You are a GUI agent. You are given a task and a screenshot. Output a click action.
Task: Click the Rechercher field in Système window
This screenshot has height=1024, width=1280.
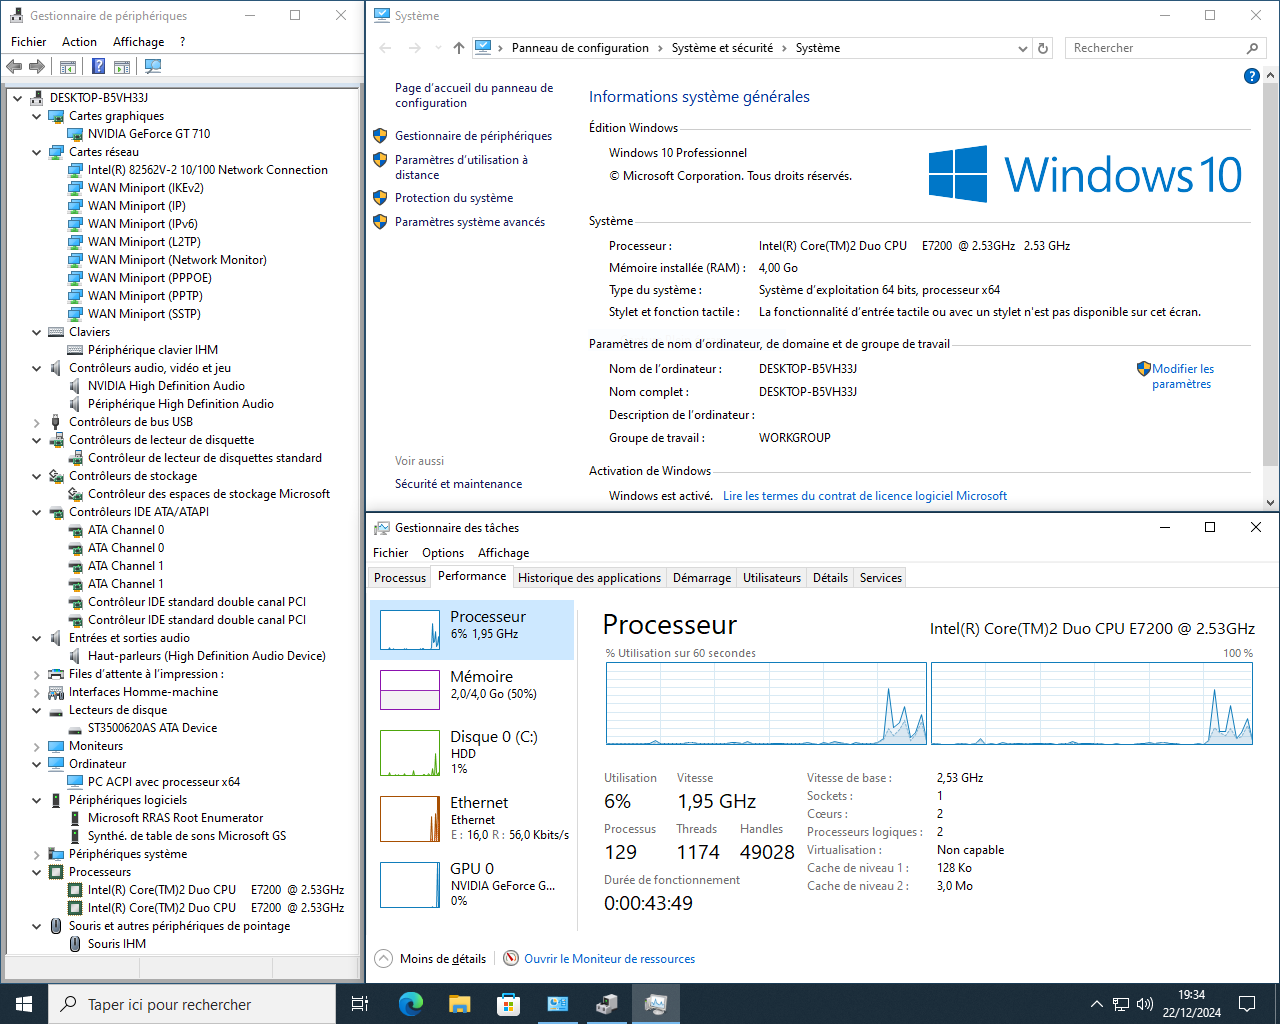(1164, 48)
